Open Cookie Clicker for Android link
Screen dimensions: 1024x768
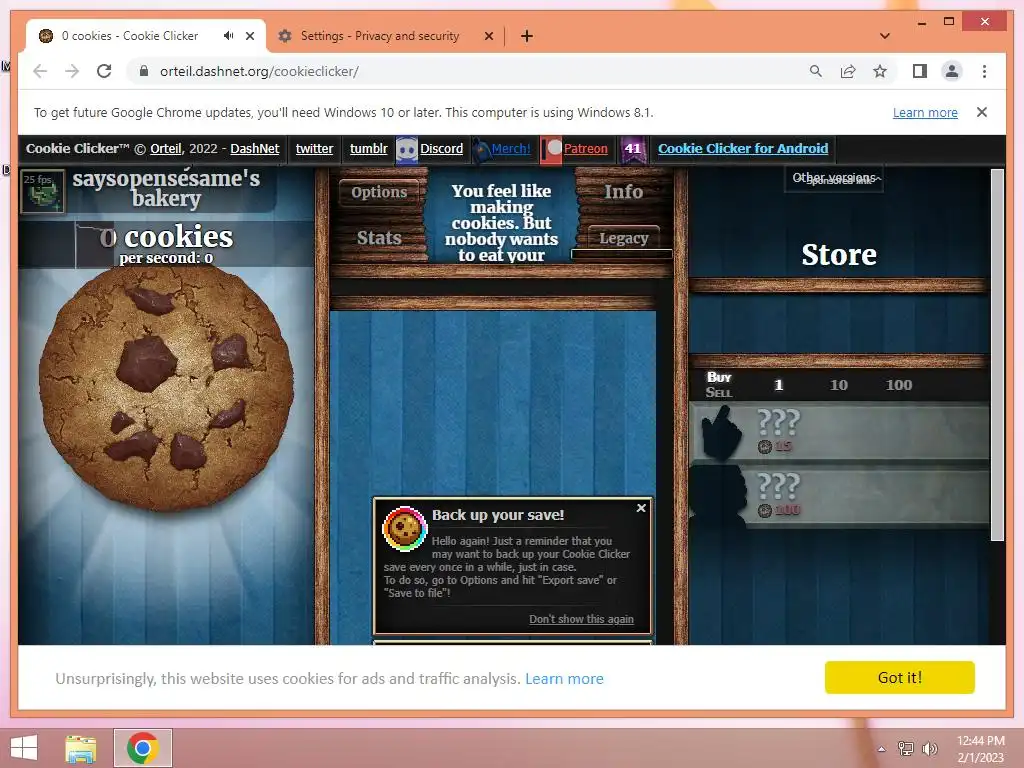click(x=743, y=148)
